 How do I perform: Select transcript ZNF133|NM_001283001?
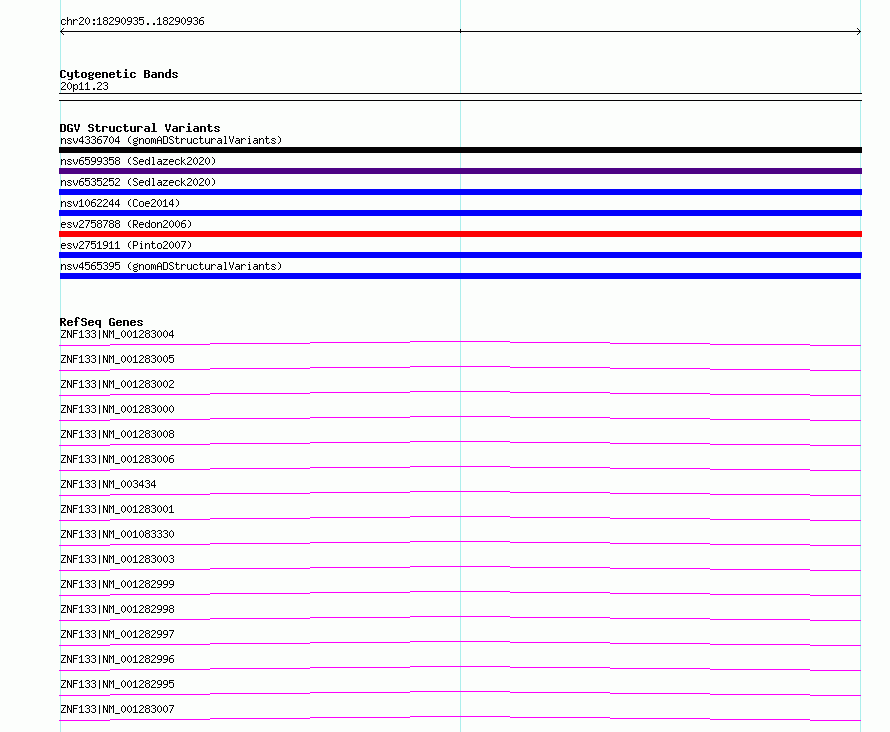tap(117, 509)
